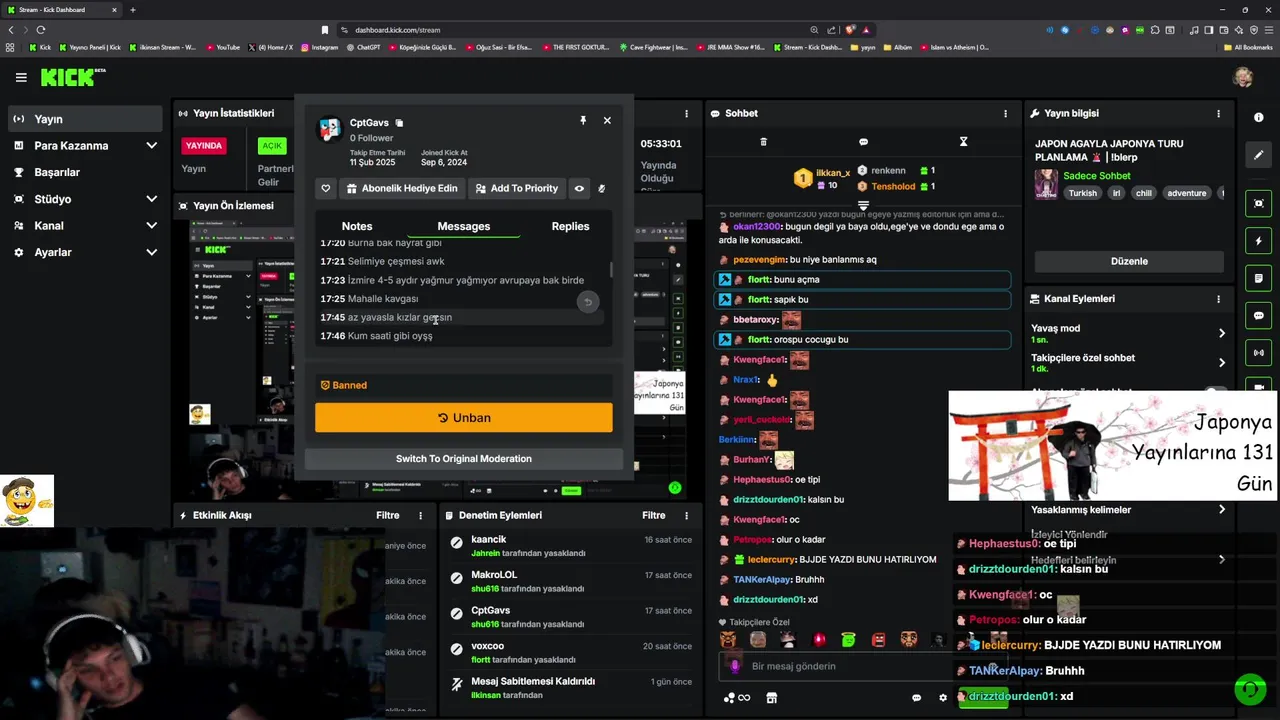Screen dimensions: 1280x720
Task: Open Takipçilere özel sohbet setting
Action: coord(1128,363)
